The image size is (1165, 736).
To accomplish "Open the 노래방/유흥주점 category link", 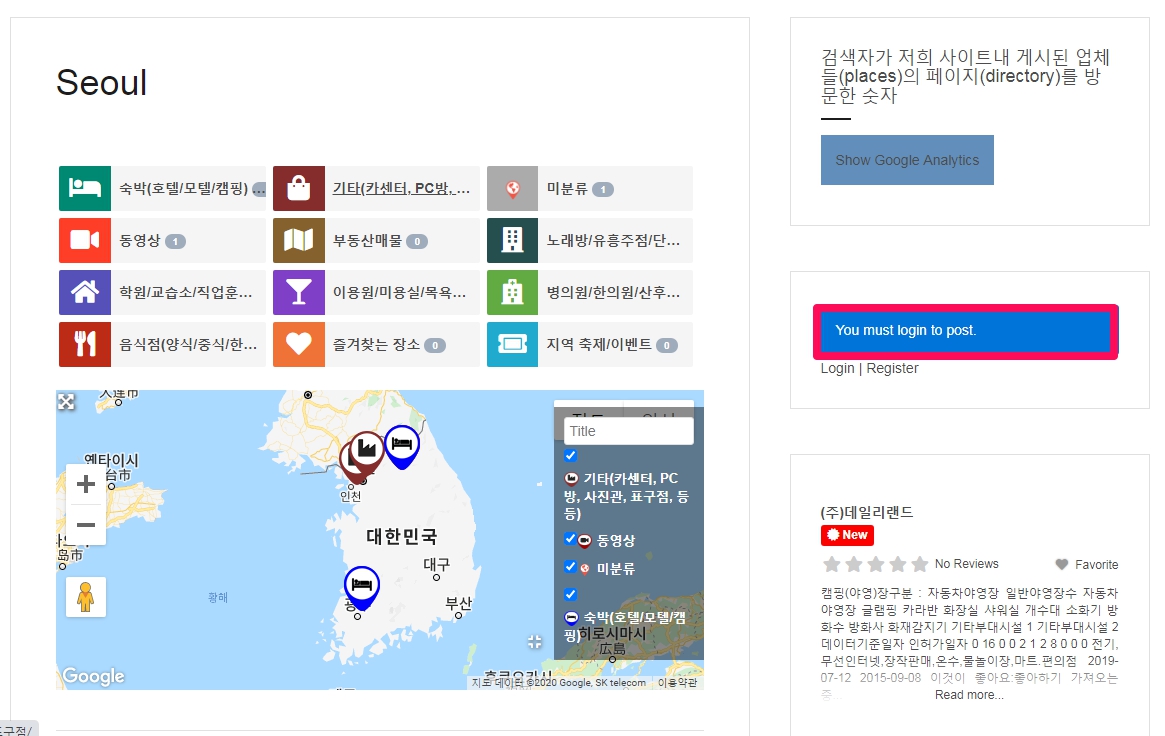I will 613,241.
